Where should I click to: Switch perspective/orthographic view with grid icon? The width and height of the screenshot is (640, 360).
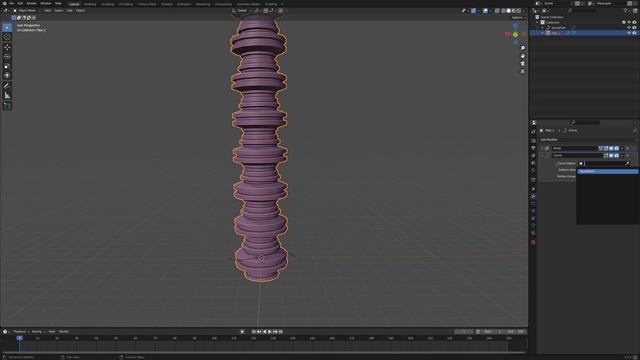tap(522, 71)
